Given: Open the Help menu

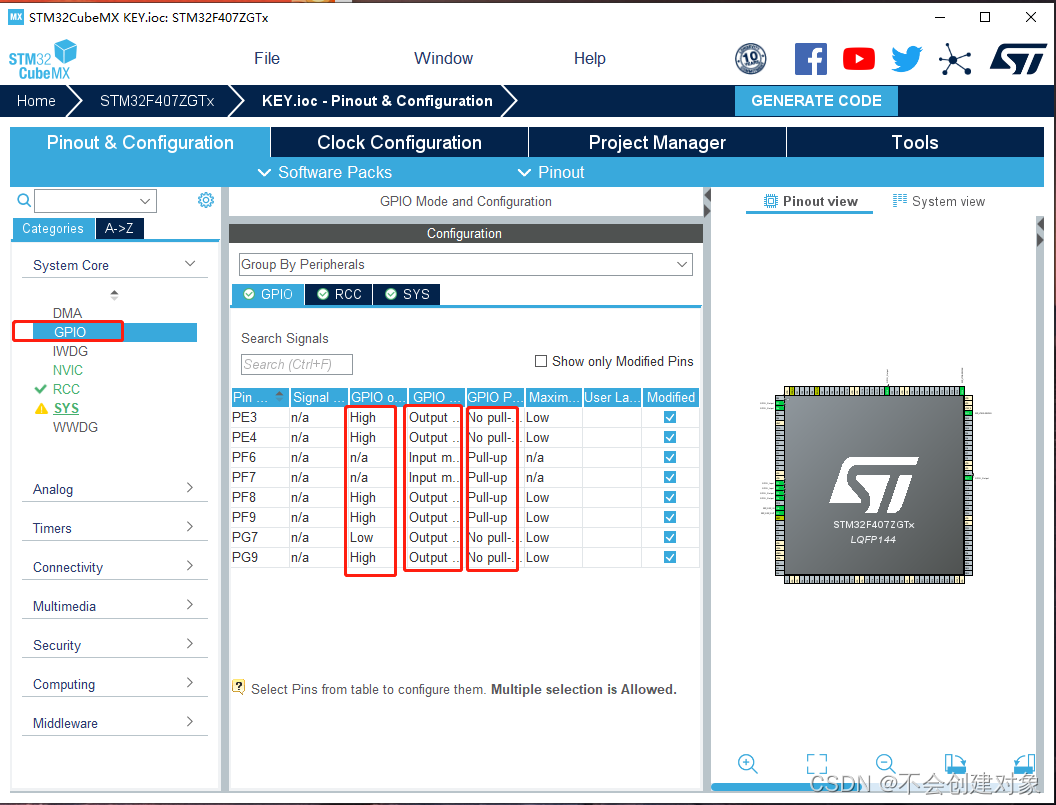Looking at the screenshot, I should (x=589, y=59).
